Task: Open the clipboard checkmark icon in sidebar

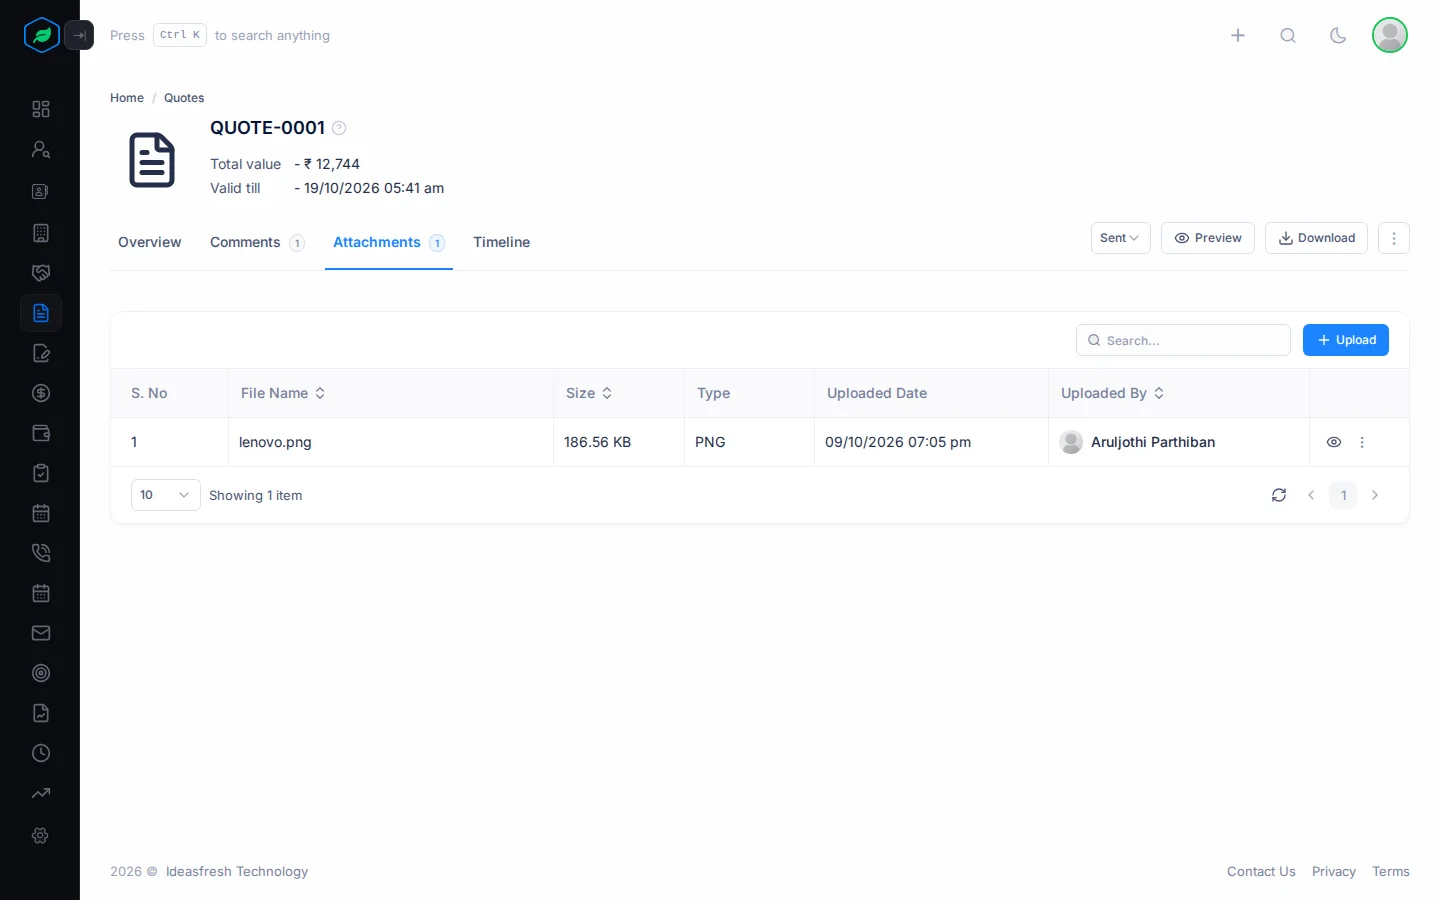Action: (x=41, y=473)
